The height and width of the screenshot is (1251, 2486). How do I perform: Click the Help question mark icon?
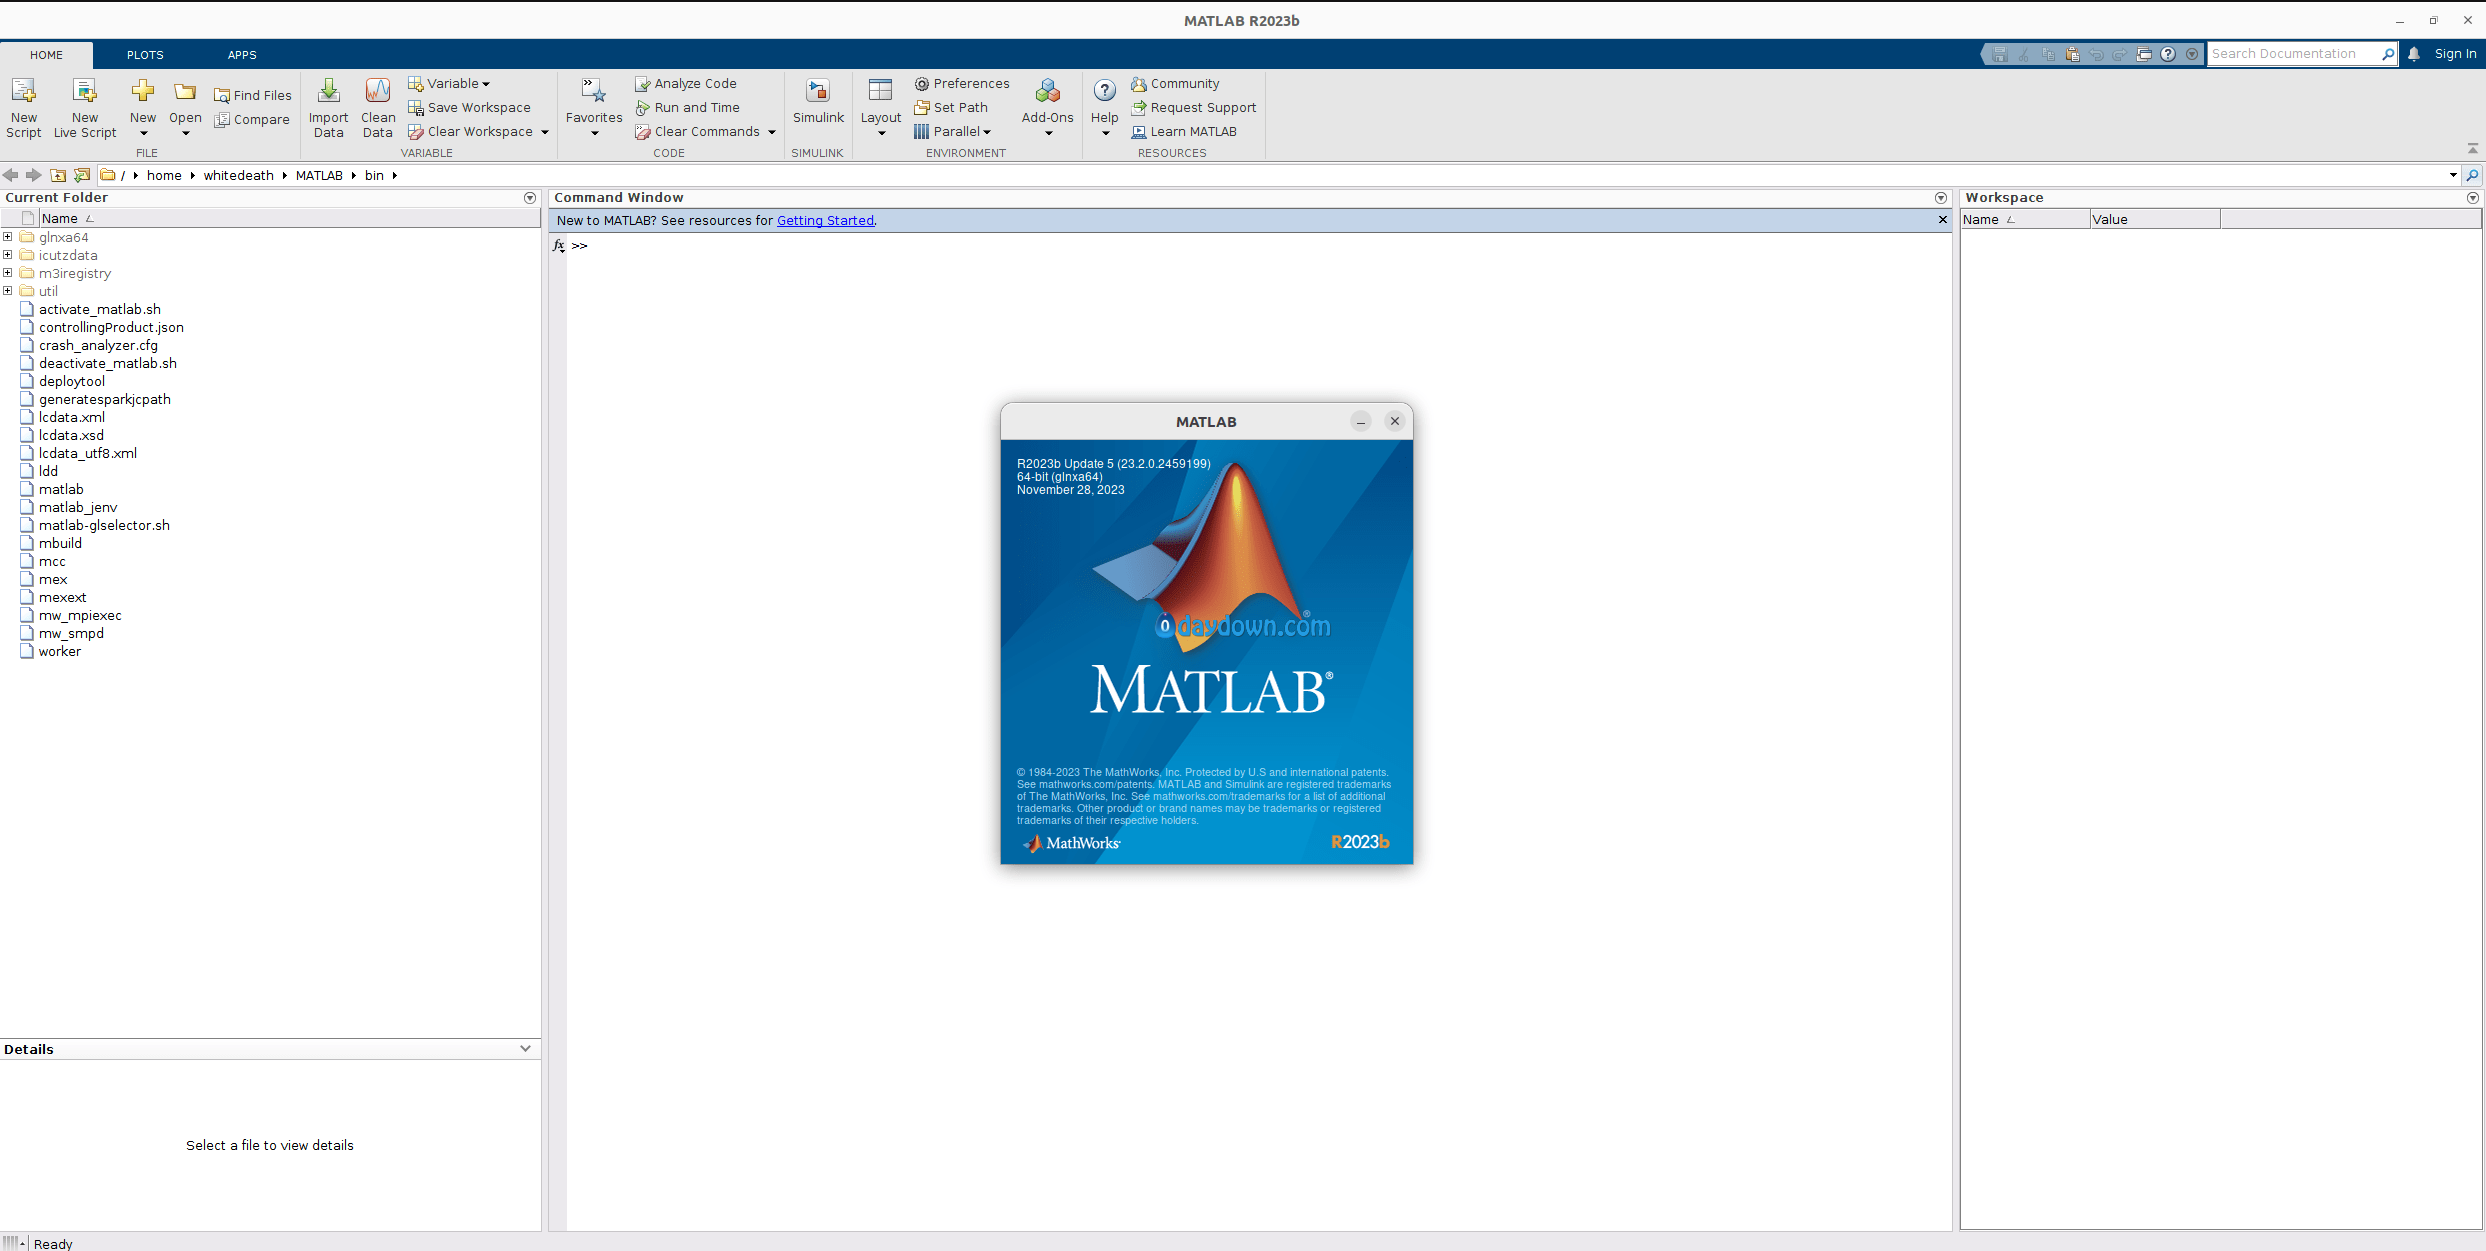coord(1104,91)
